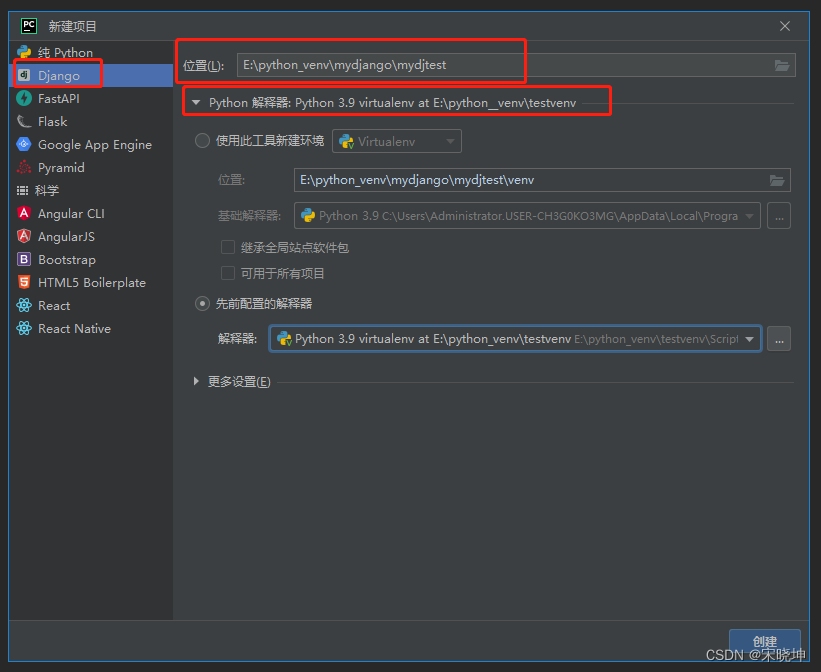Click the venv 位置 path field
Viewport: 821px width, 672px height.
point(542,180)
